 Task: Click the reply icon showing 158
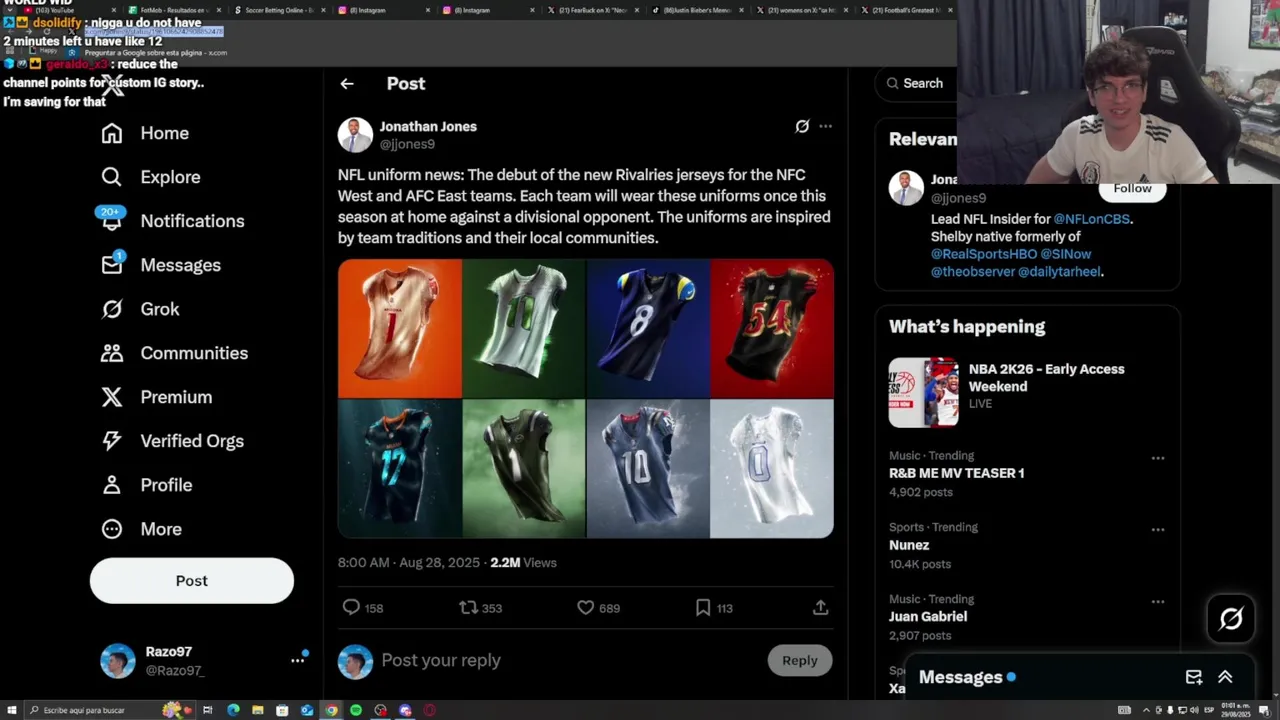pos(351,607)
